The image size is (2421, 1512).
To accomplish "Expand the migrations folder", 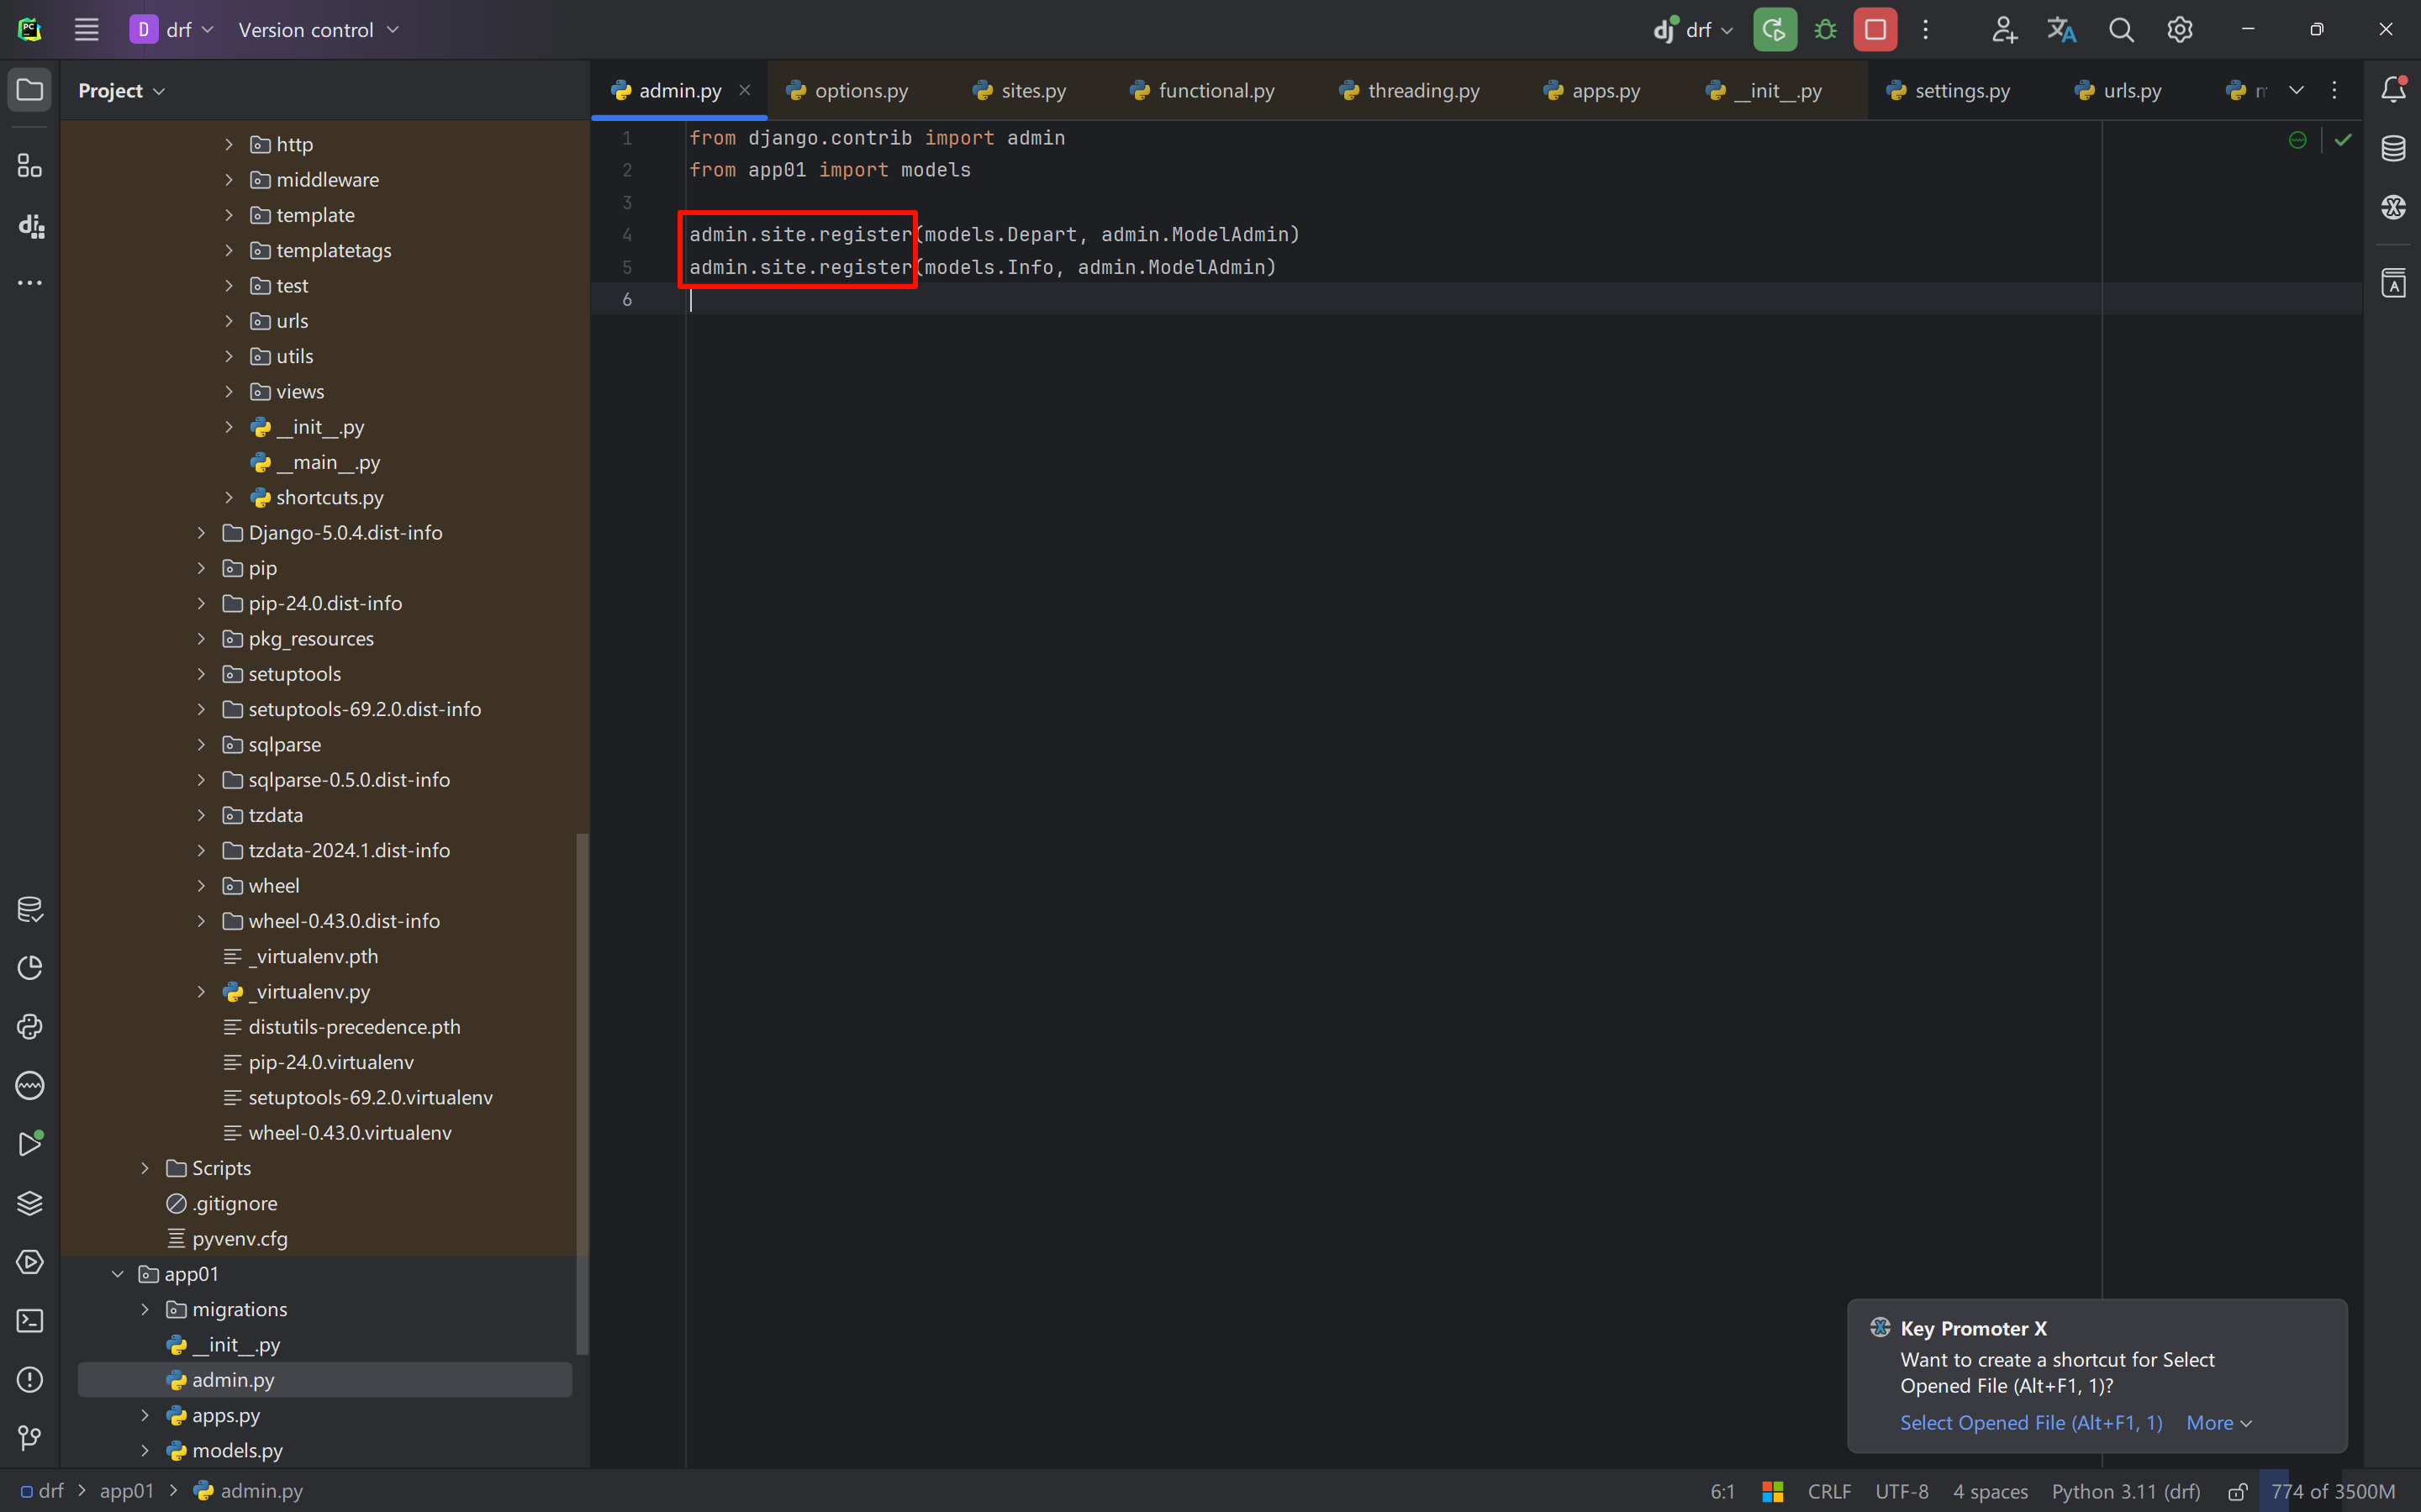I will 145,1309.
